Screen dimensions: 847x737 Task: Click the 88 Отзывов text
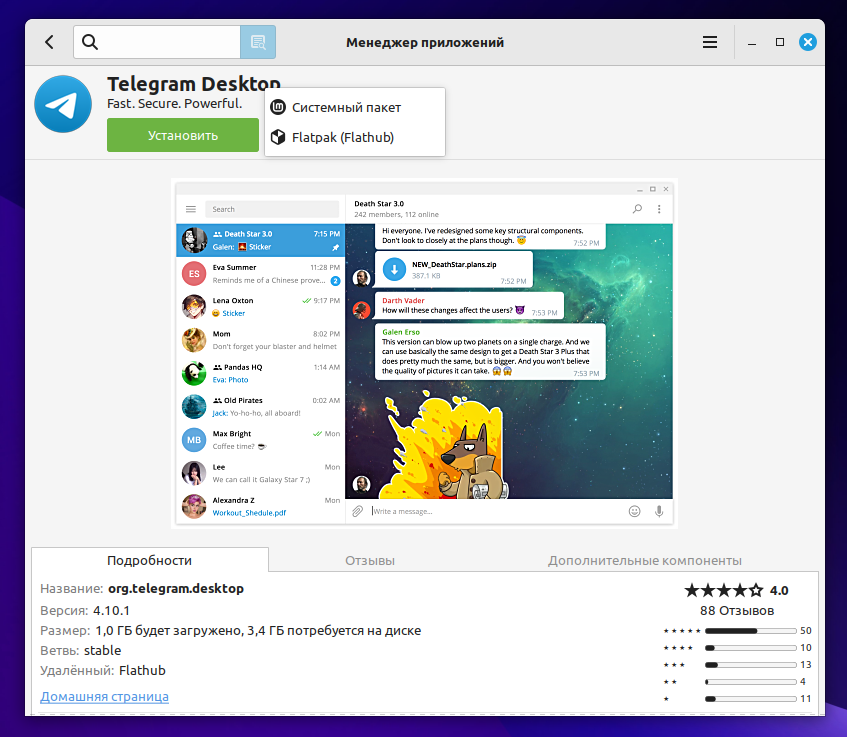click(737, 611)
